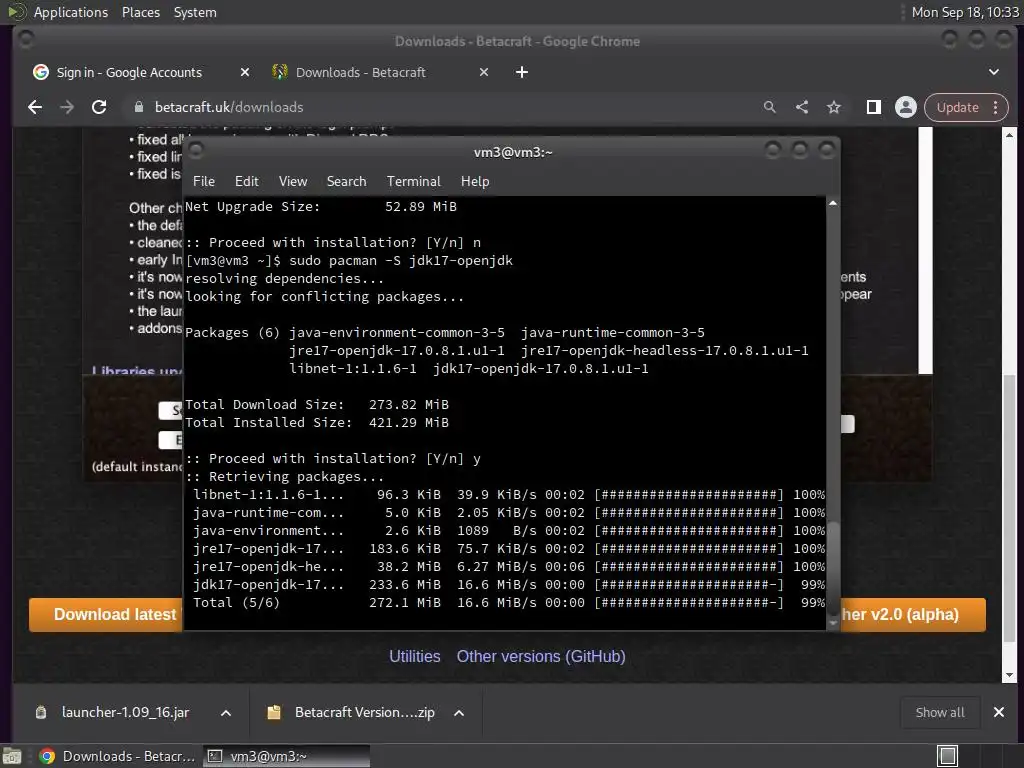Click the 'Total Installed Size: 421.29 MiB' line
1024x768 pixels.
click(x=317, y=423)
